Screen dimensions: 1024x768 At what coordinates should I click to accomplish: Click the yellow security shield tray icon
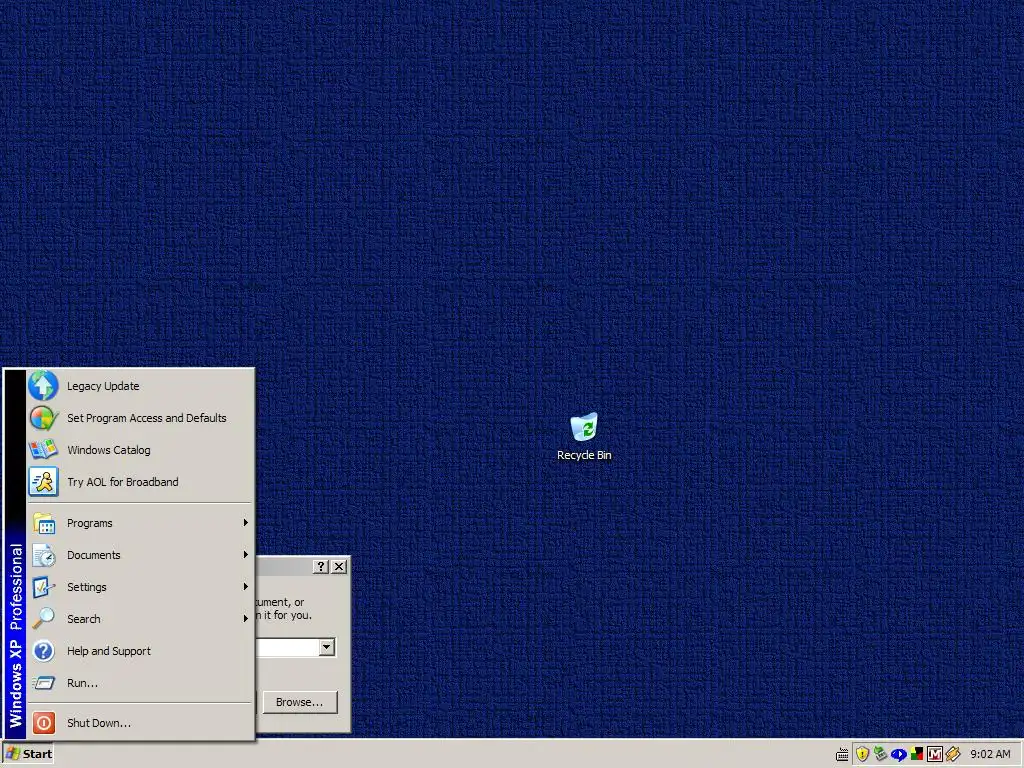pos(862,754)
